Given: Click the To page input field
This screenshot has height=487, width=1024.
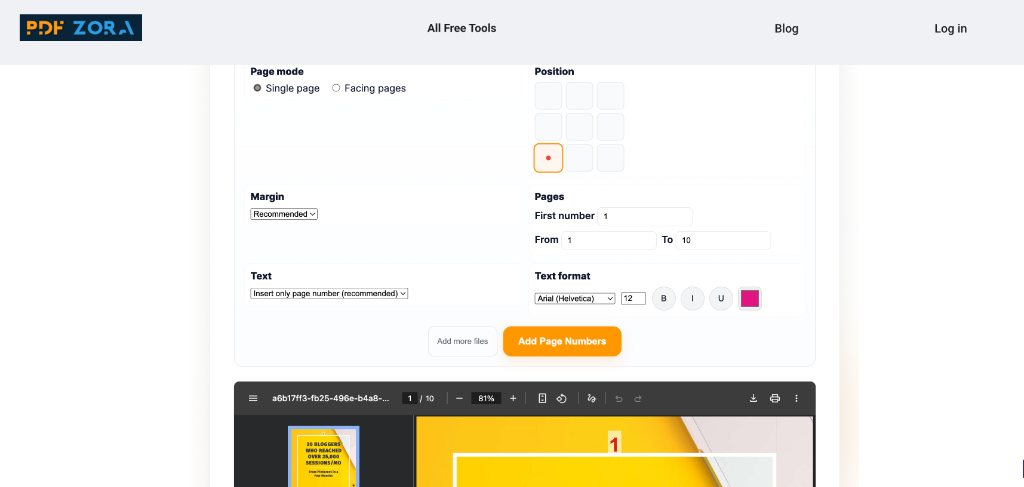Looking at the screenshot, I should (723, 240).
